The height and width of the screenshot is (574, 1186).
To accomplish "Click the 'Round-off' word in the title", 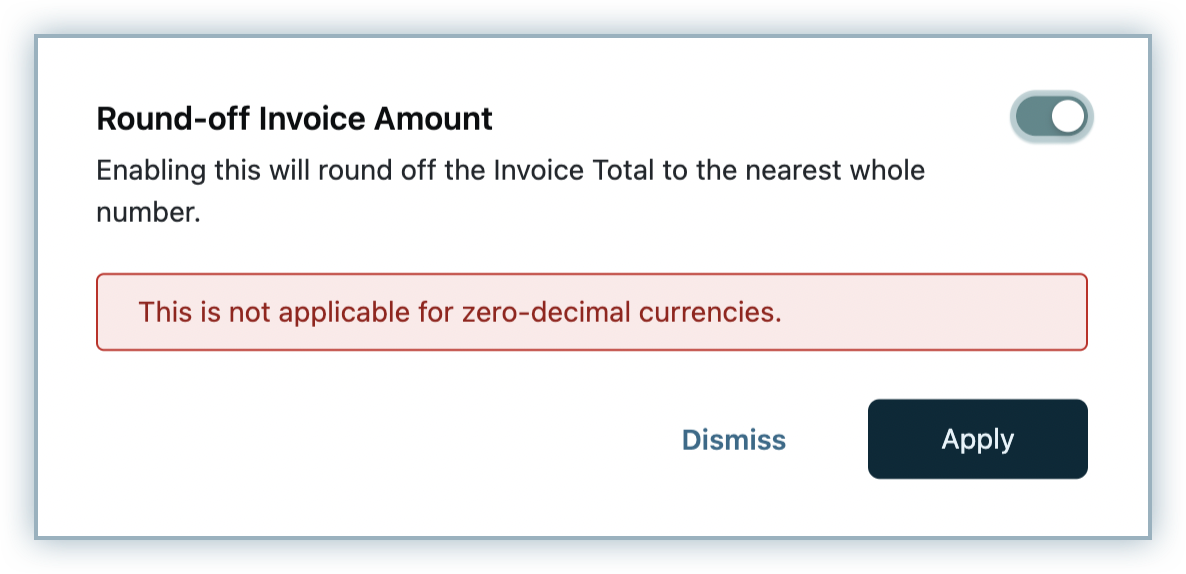I will coord(173,119).
